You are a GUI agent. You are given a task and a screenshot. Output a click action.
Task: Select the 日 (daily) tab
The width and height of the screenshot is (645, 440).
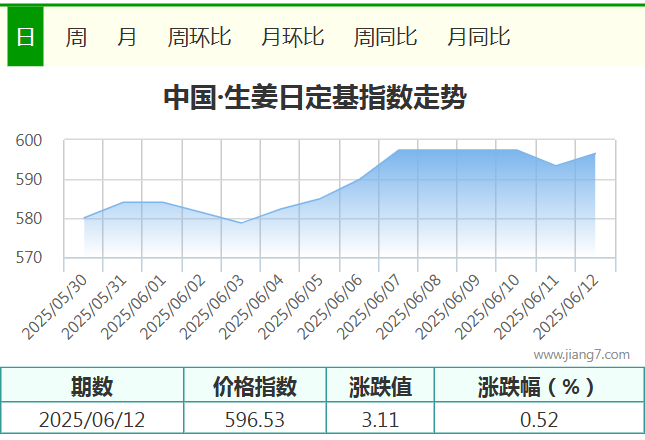coord(25,37)
